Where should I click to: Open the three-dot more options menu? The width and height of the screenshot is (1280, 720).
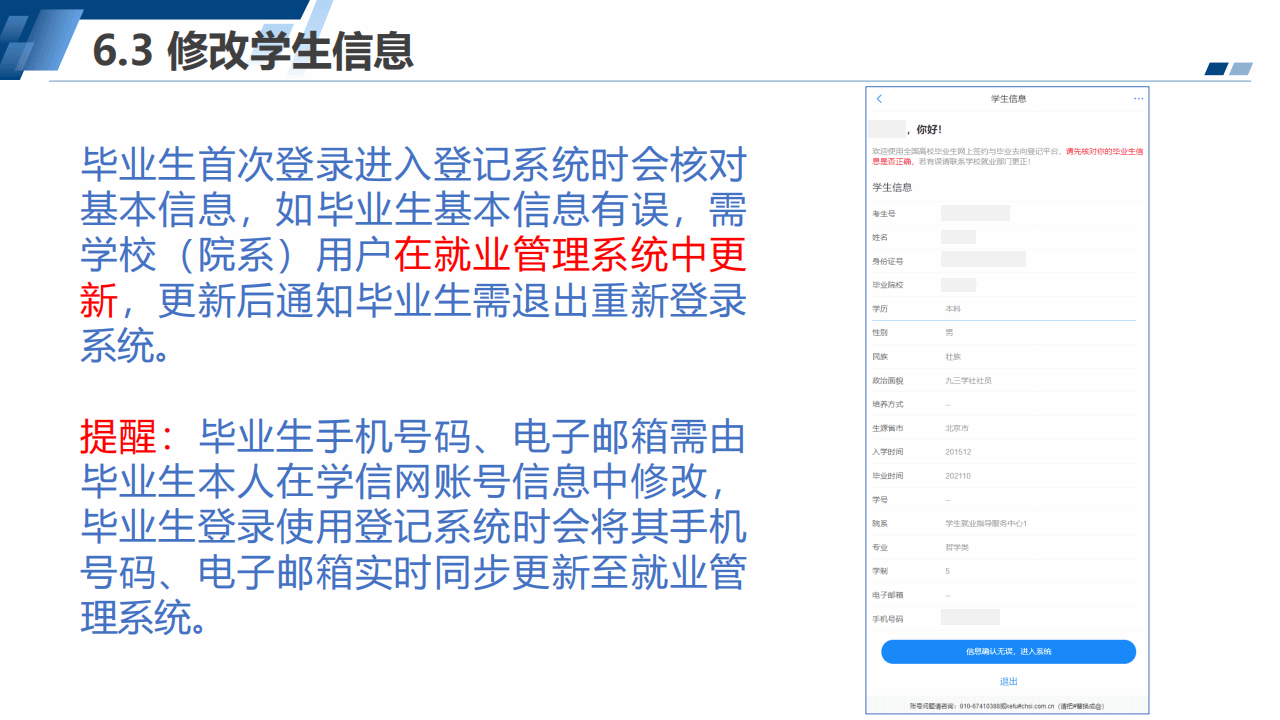[1138, 99]
